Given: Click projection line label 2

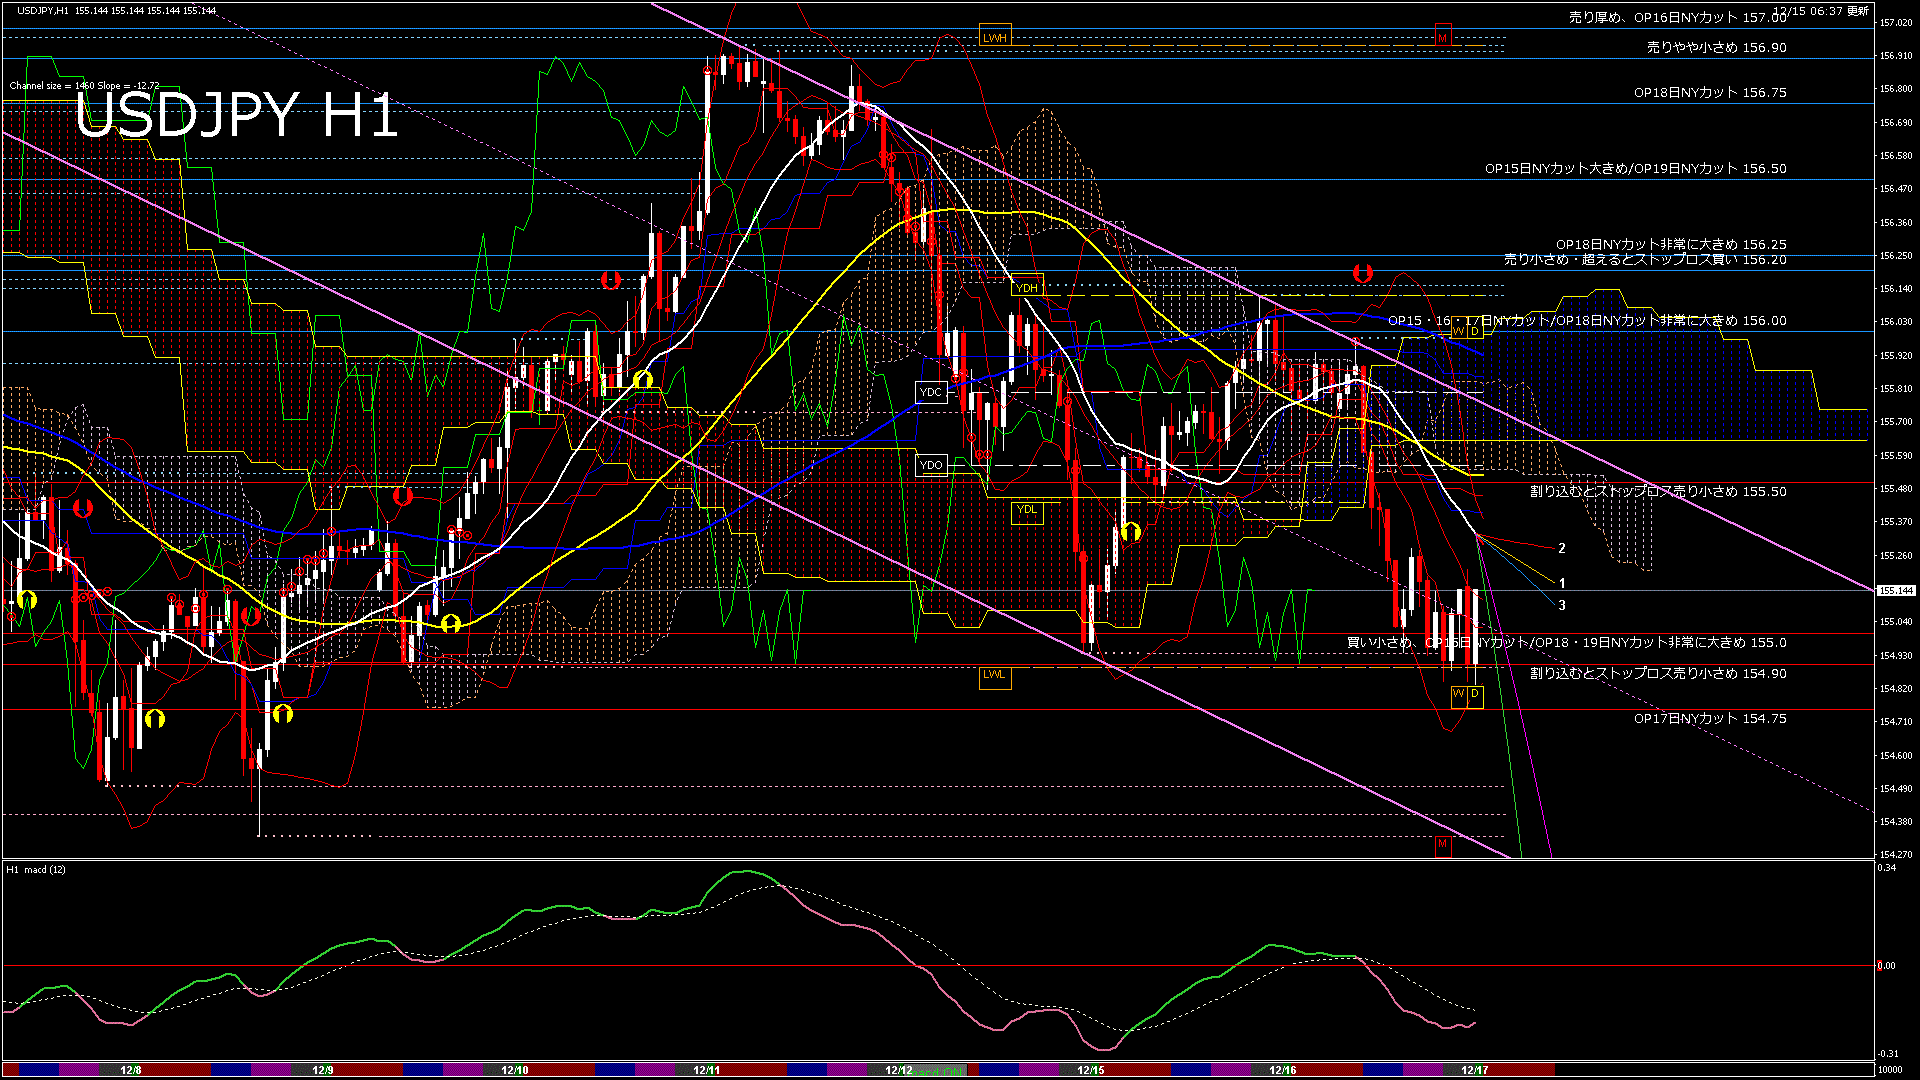Looking at the screenshot, I should click(x=1562, y=549).
